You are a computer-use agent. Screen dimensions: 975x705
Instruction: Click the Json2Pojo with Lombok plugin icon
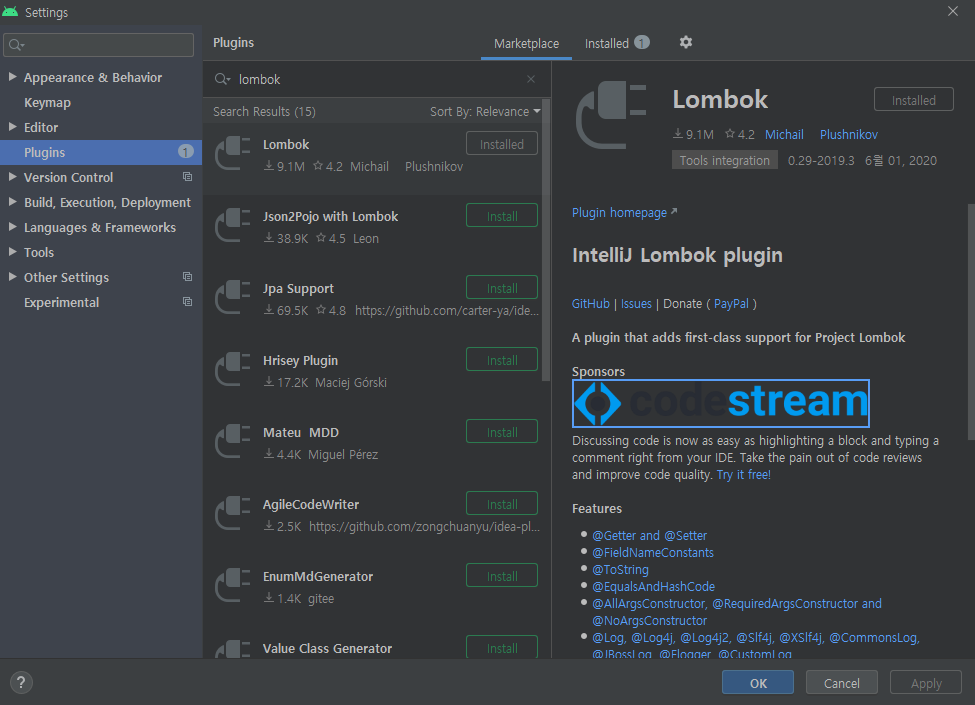[233, 226]
